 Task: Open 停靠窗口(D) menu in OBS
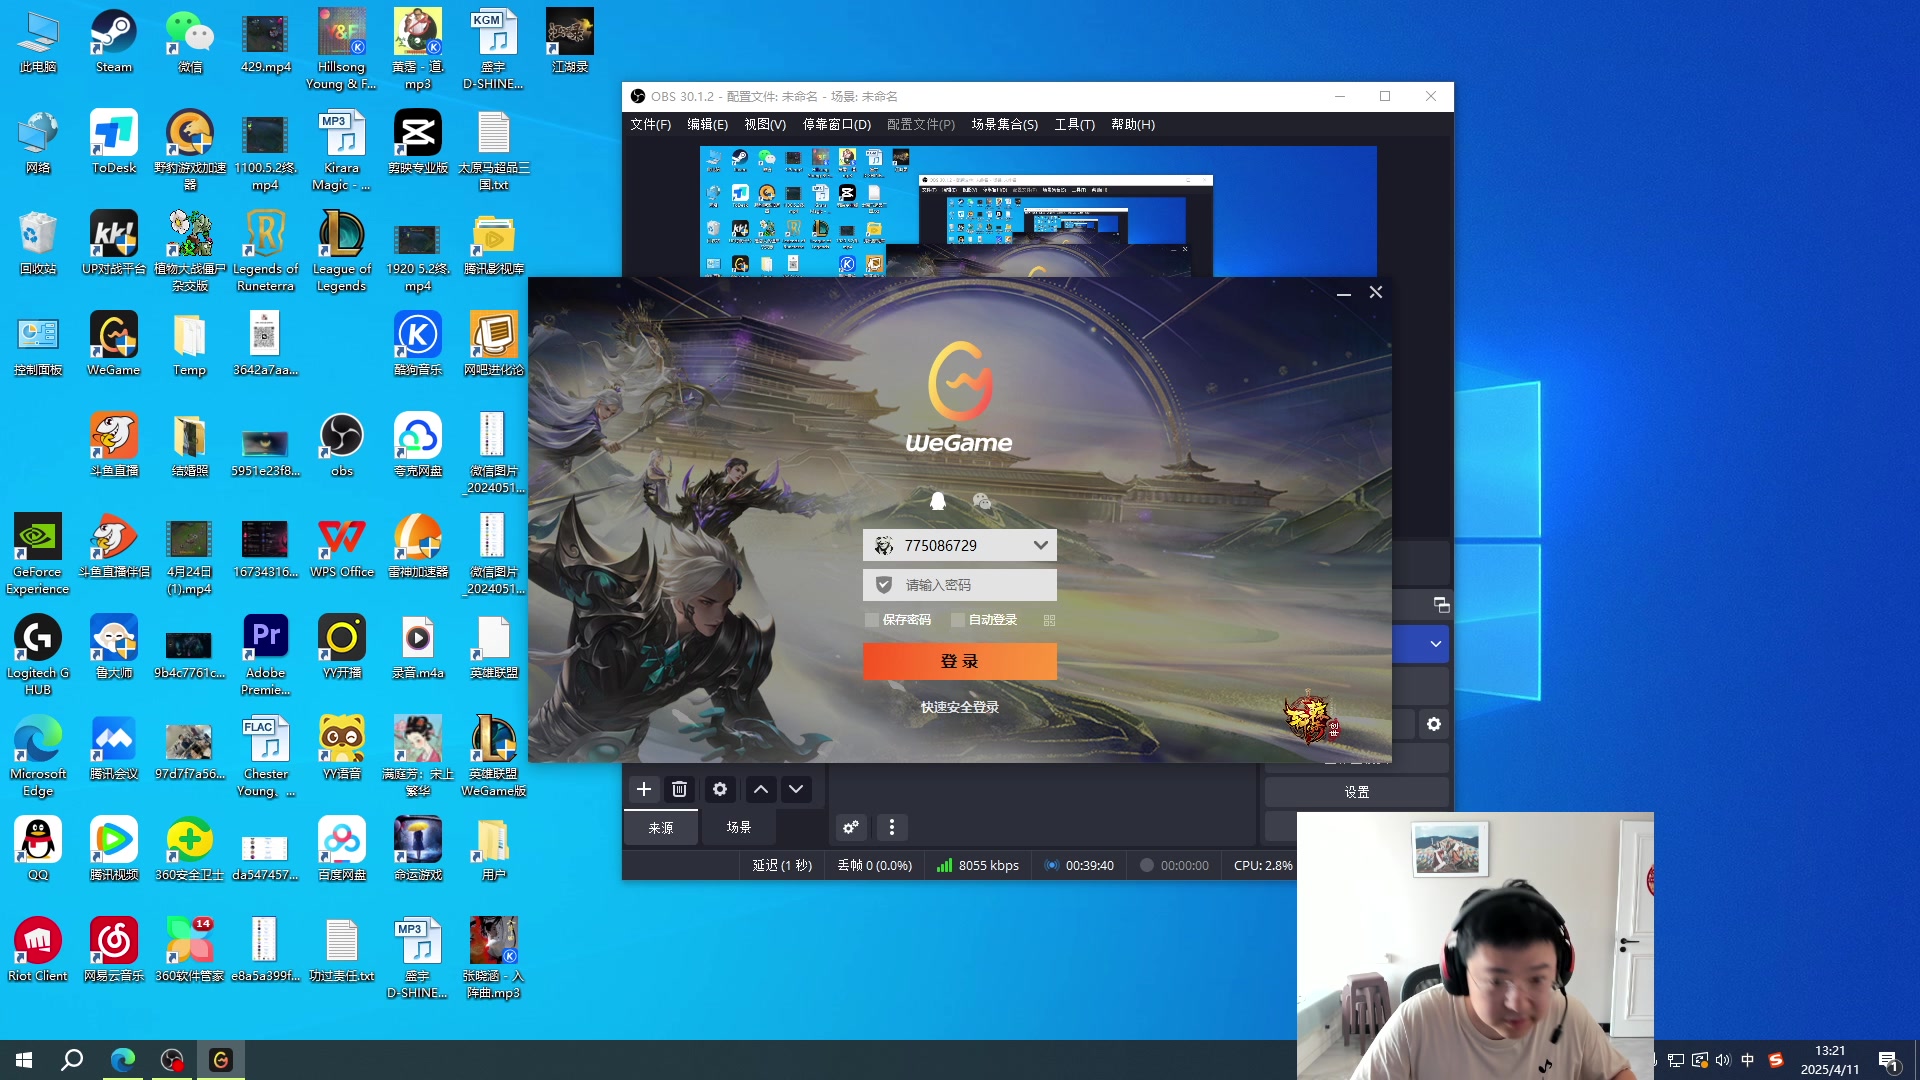(837, 124)
